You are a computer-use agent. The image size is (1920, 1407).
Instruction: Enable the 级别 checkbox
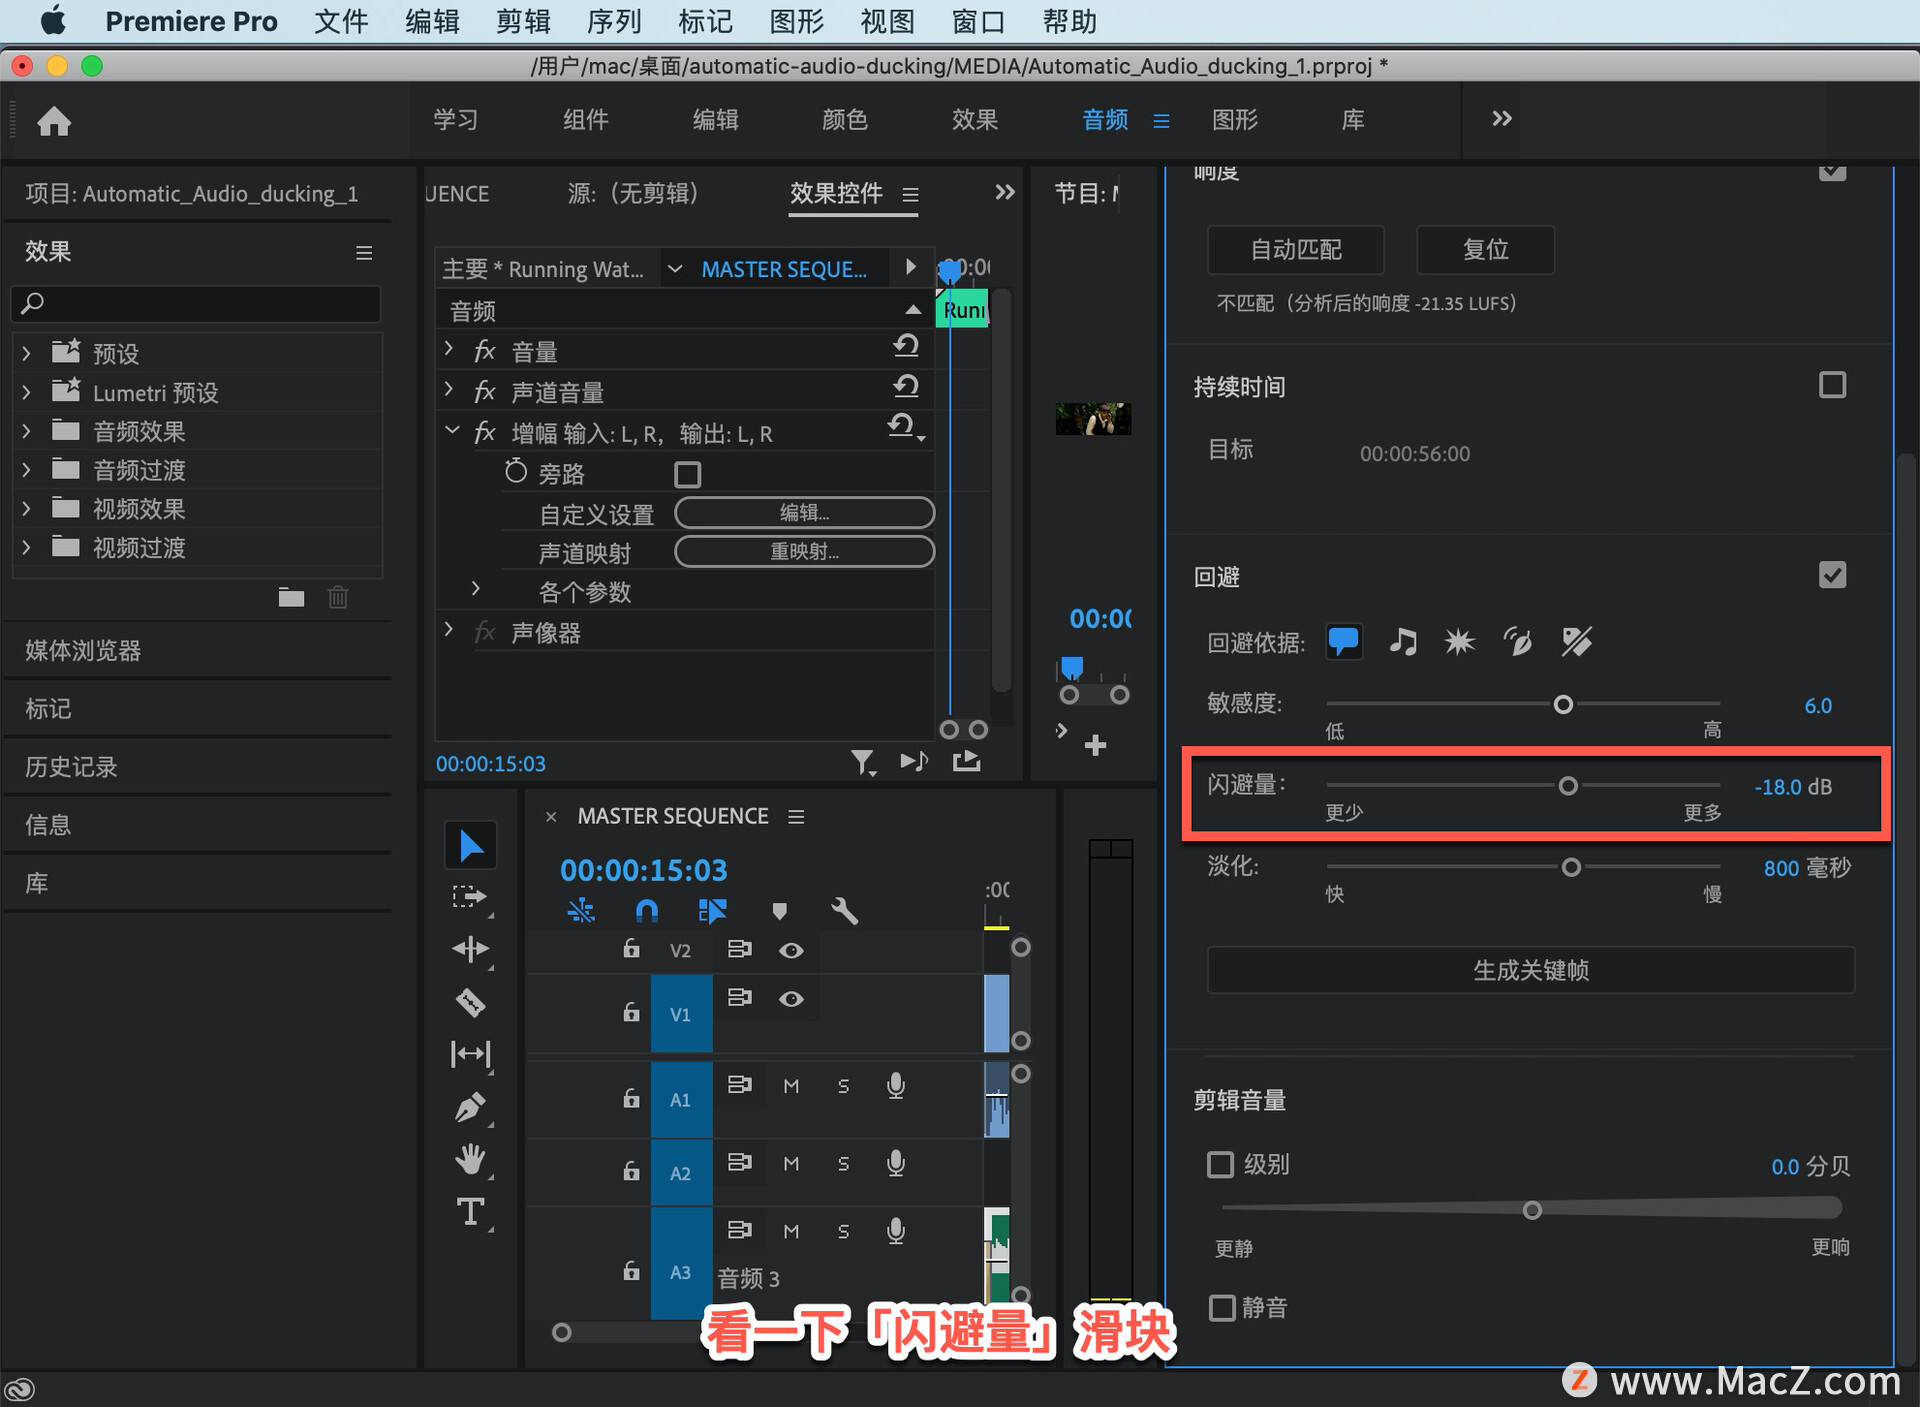tap(1221, 1165)
